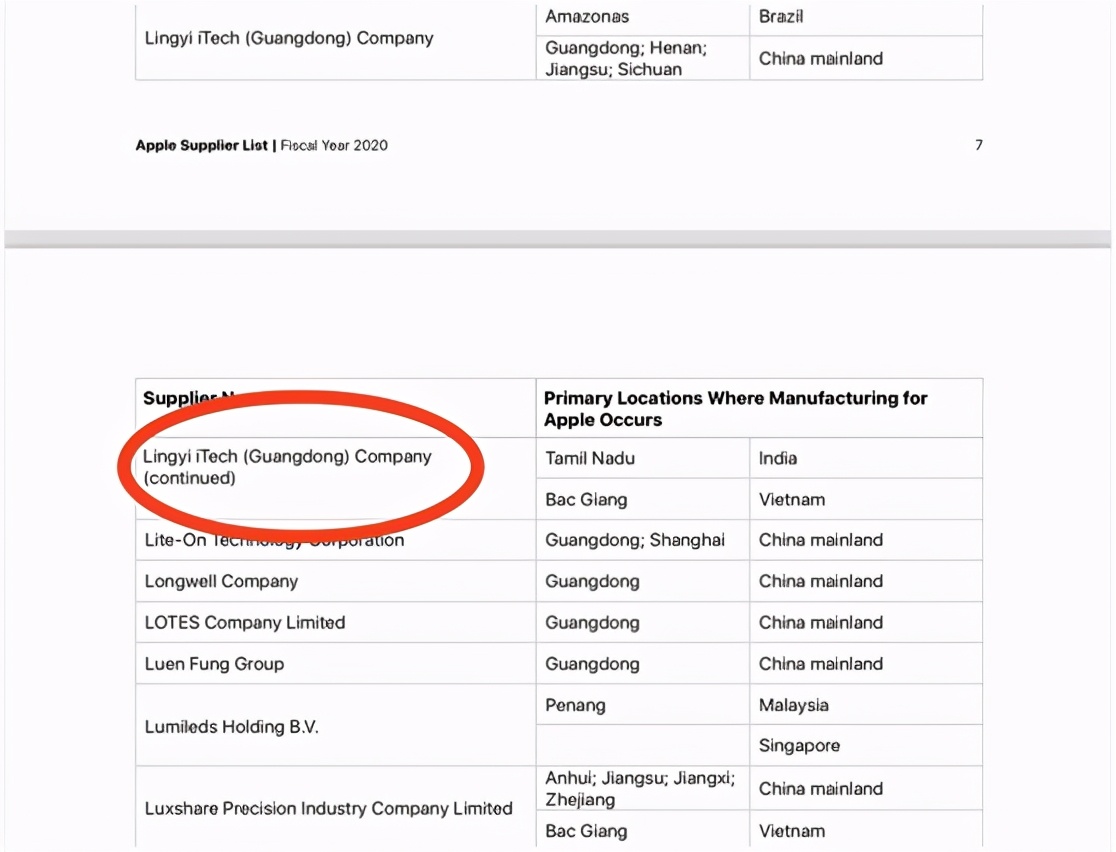
Task: Click the "Longwell Company" supplier name
Action: click(221, 582)
